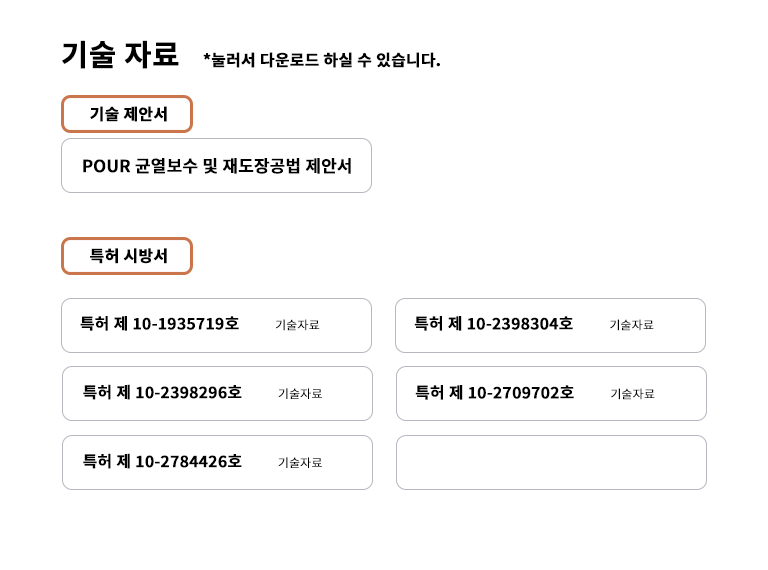
Task: Download patent 특허 제 10-2398296호
Action: (162, 393)
